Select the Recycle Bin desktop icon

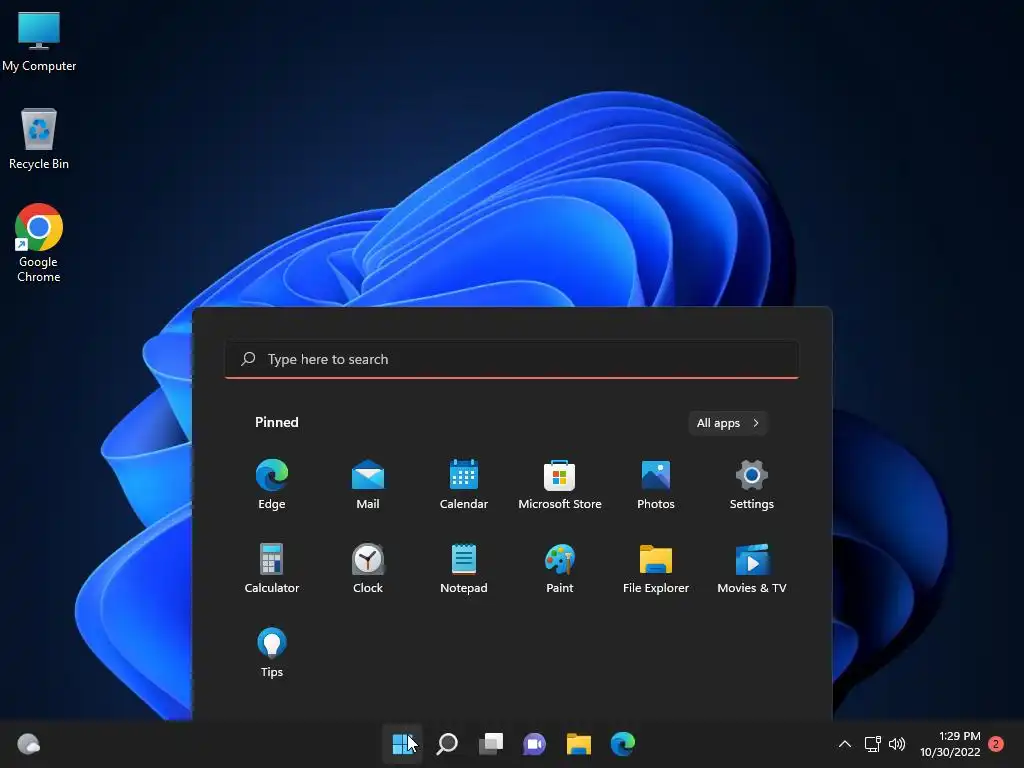(39, 139)
